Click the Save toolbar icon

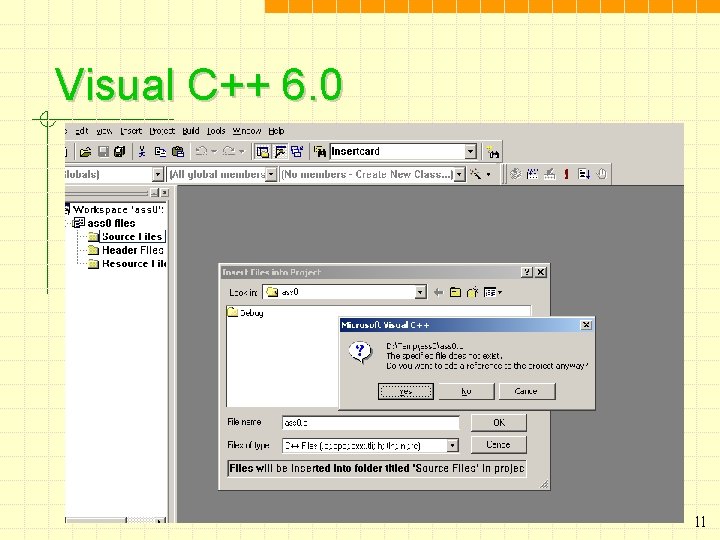[x=103, y=152]
